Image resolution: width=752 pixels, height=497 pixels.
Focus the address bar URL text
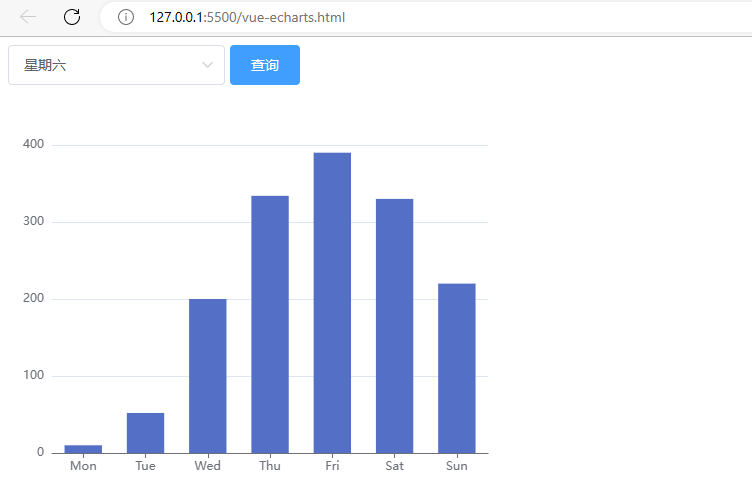click(247, 17)
